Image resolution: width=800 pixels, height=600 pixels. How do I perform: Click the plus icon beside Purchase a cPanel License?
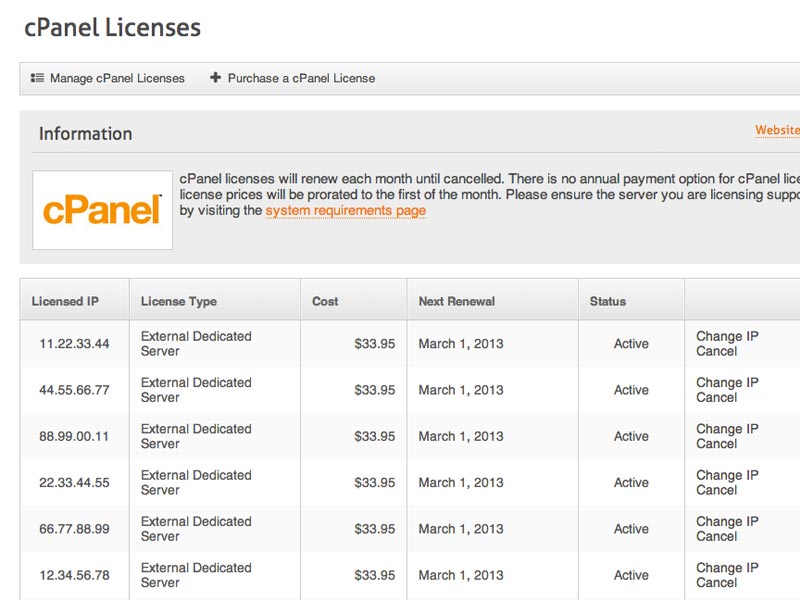pyautogui.click(x=216, y=78)
